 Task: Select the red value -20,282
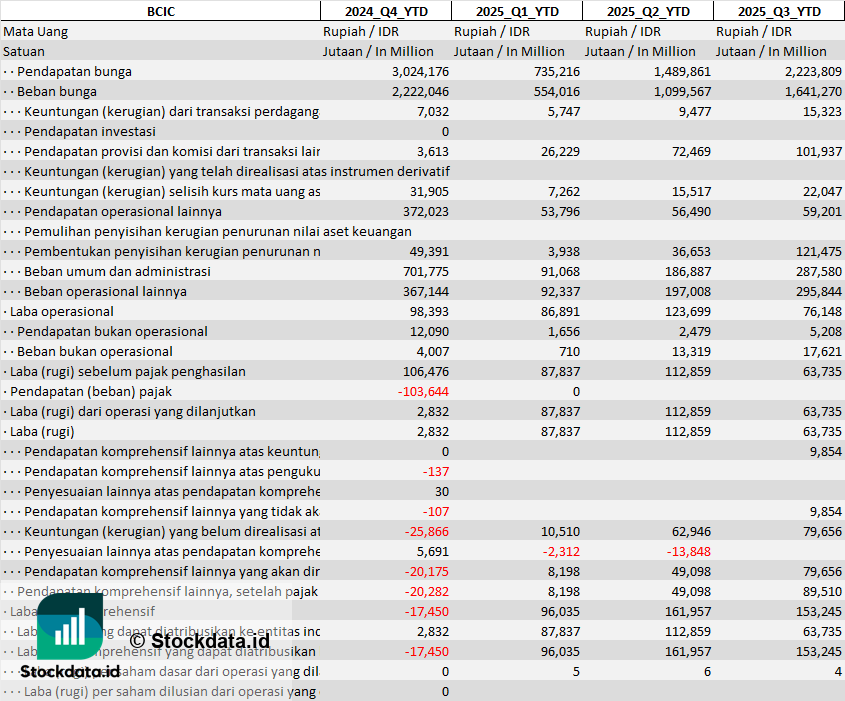click(x=426, y=591)
